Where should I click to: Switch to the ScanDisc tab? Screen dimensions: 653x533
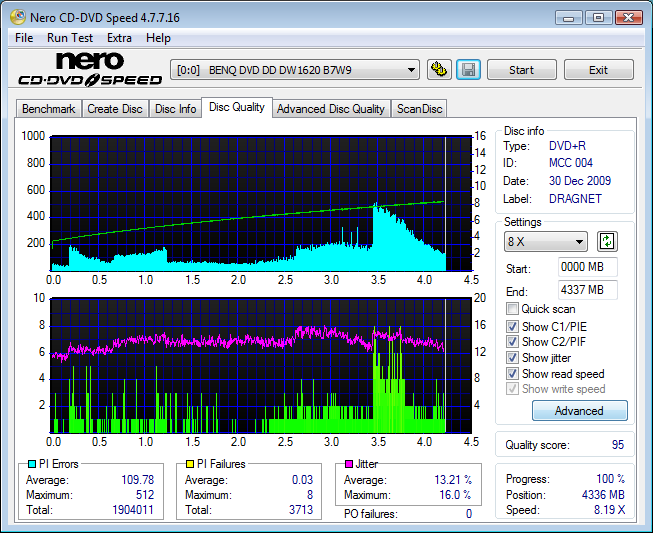pos(419,109)
